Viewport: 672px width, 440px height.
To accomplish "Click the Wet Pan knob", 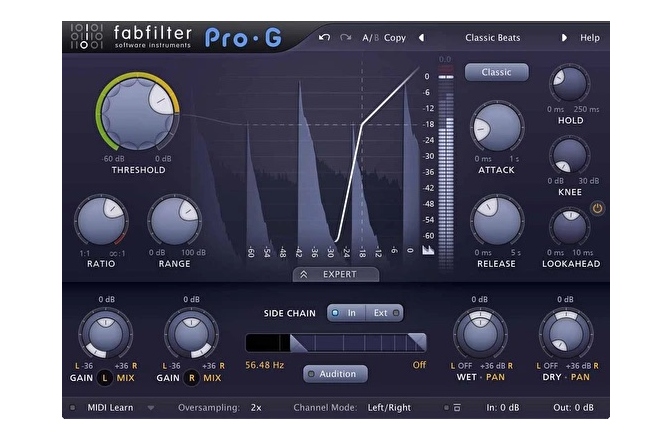I will point(480,334).
